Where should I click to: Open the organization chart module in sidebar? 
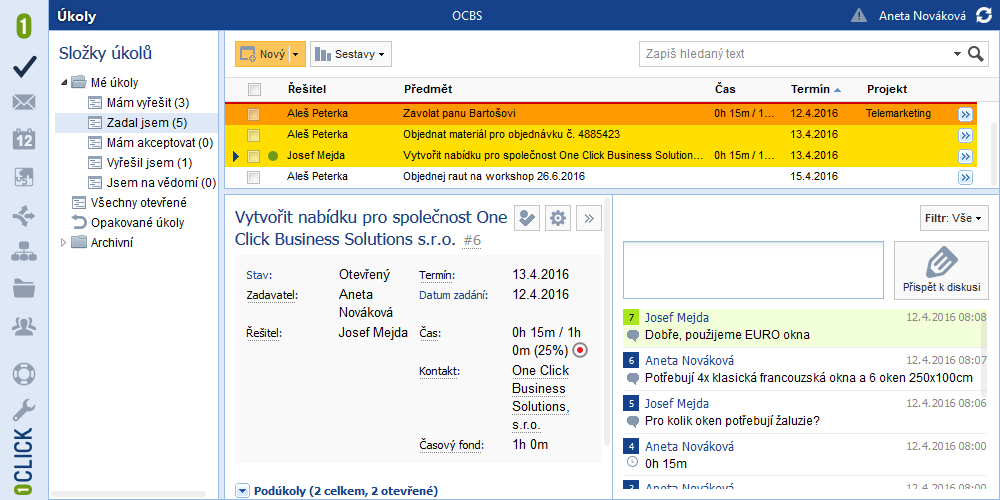click(24, 251)
